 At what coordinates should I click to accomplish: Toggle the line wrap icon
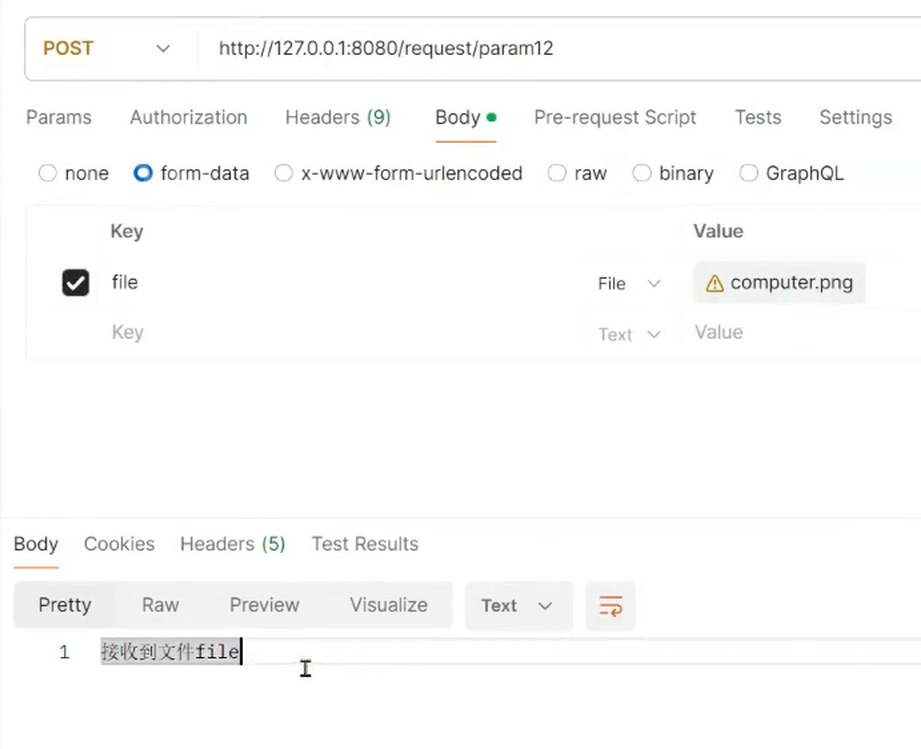click(610, 606)
